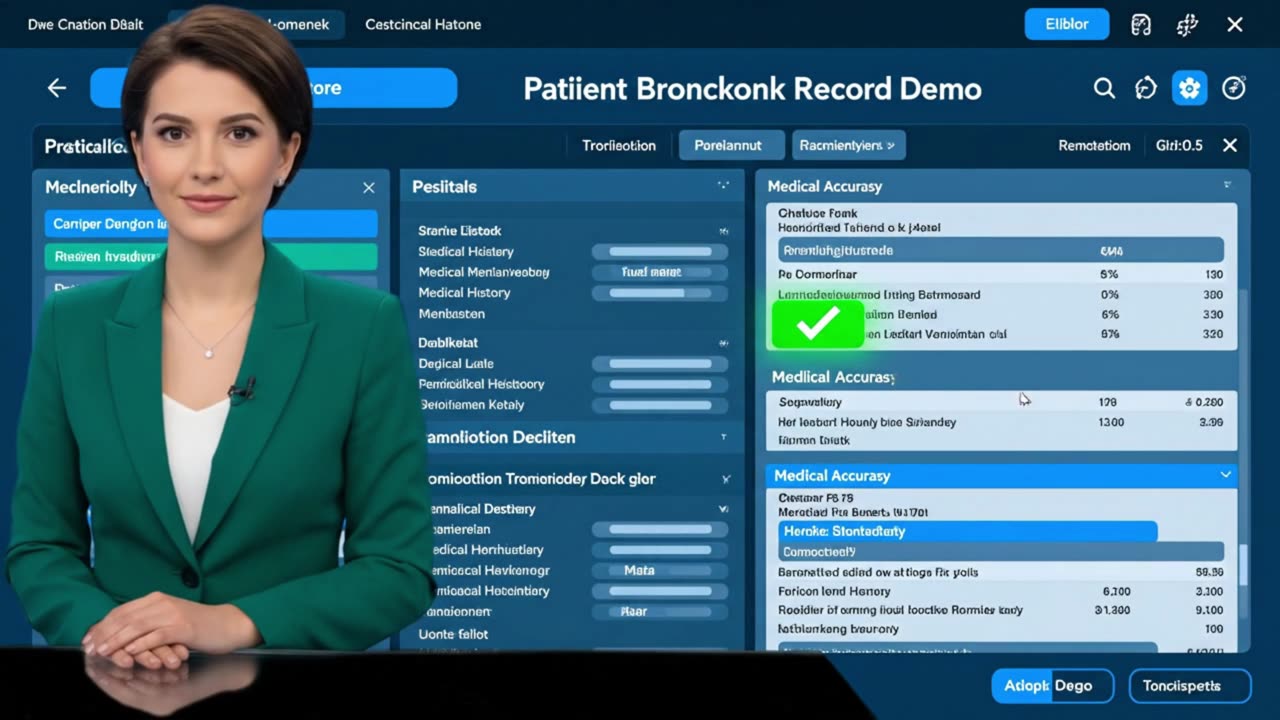Collapse the ennalical Desttery group

723,509
